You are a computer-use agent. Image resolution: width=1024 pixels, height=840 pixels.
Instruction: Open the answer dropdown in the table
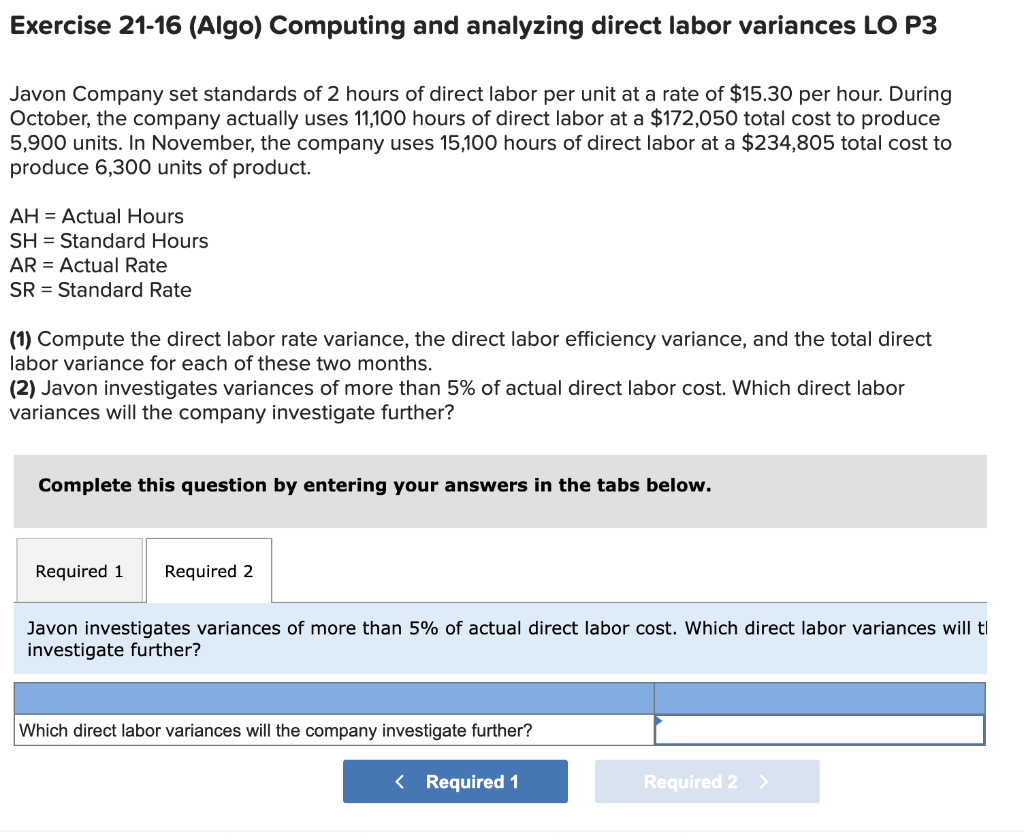click(820, 730)
